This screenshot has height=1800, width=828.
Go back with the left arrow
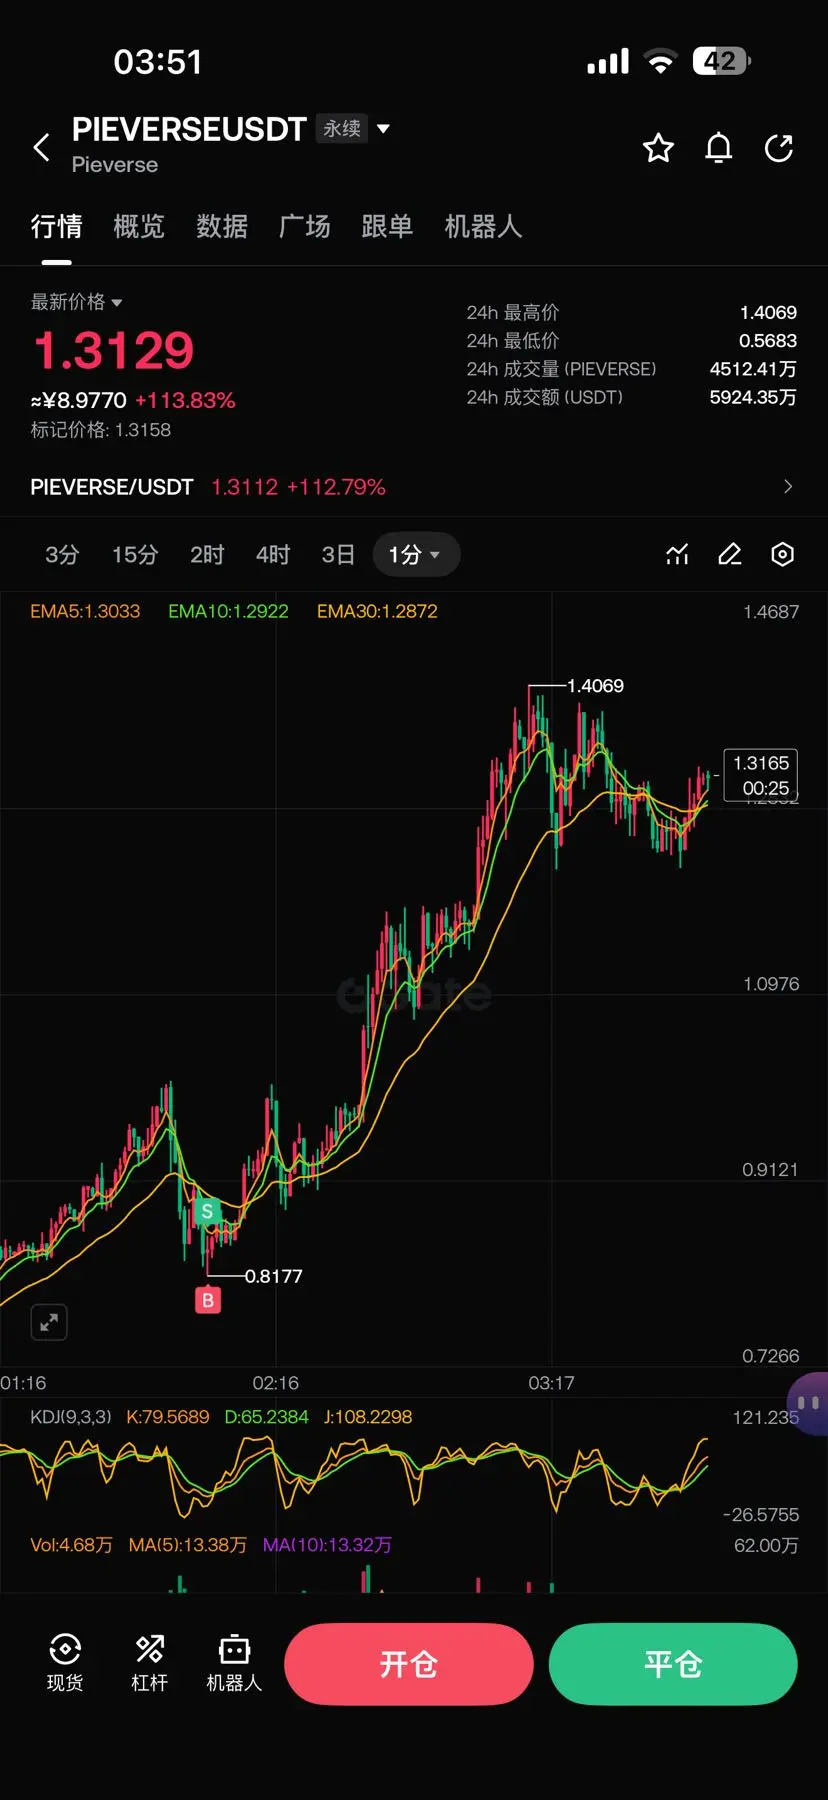pos(41,147)
